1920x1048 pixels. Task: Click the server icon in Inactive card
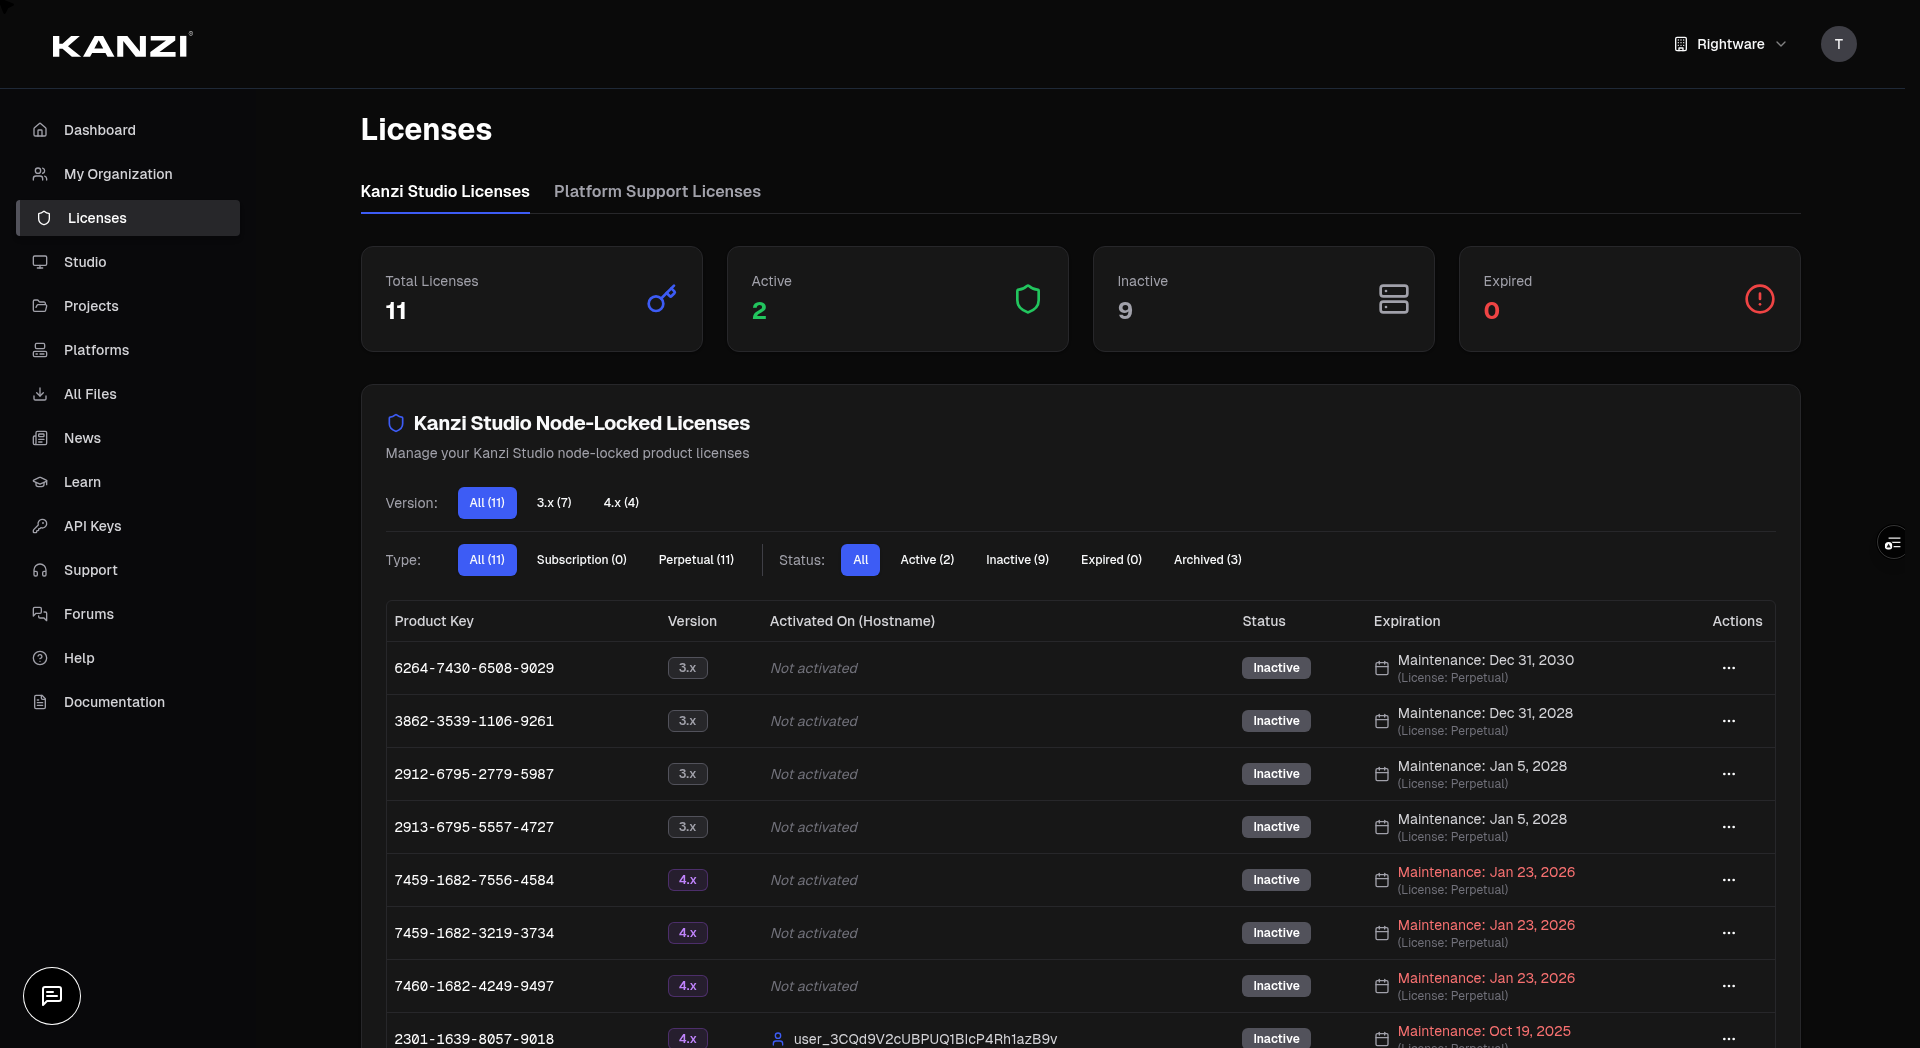pyautogui.click(x=1394, y=299)
